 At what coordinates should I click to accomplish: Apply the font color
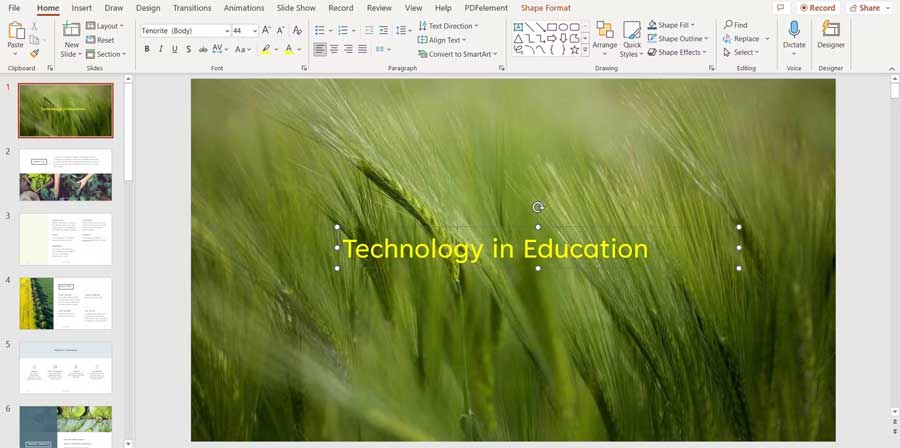pyautogui.click(x=289, y=49)
